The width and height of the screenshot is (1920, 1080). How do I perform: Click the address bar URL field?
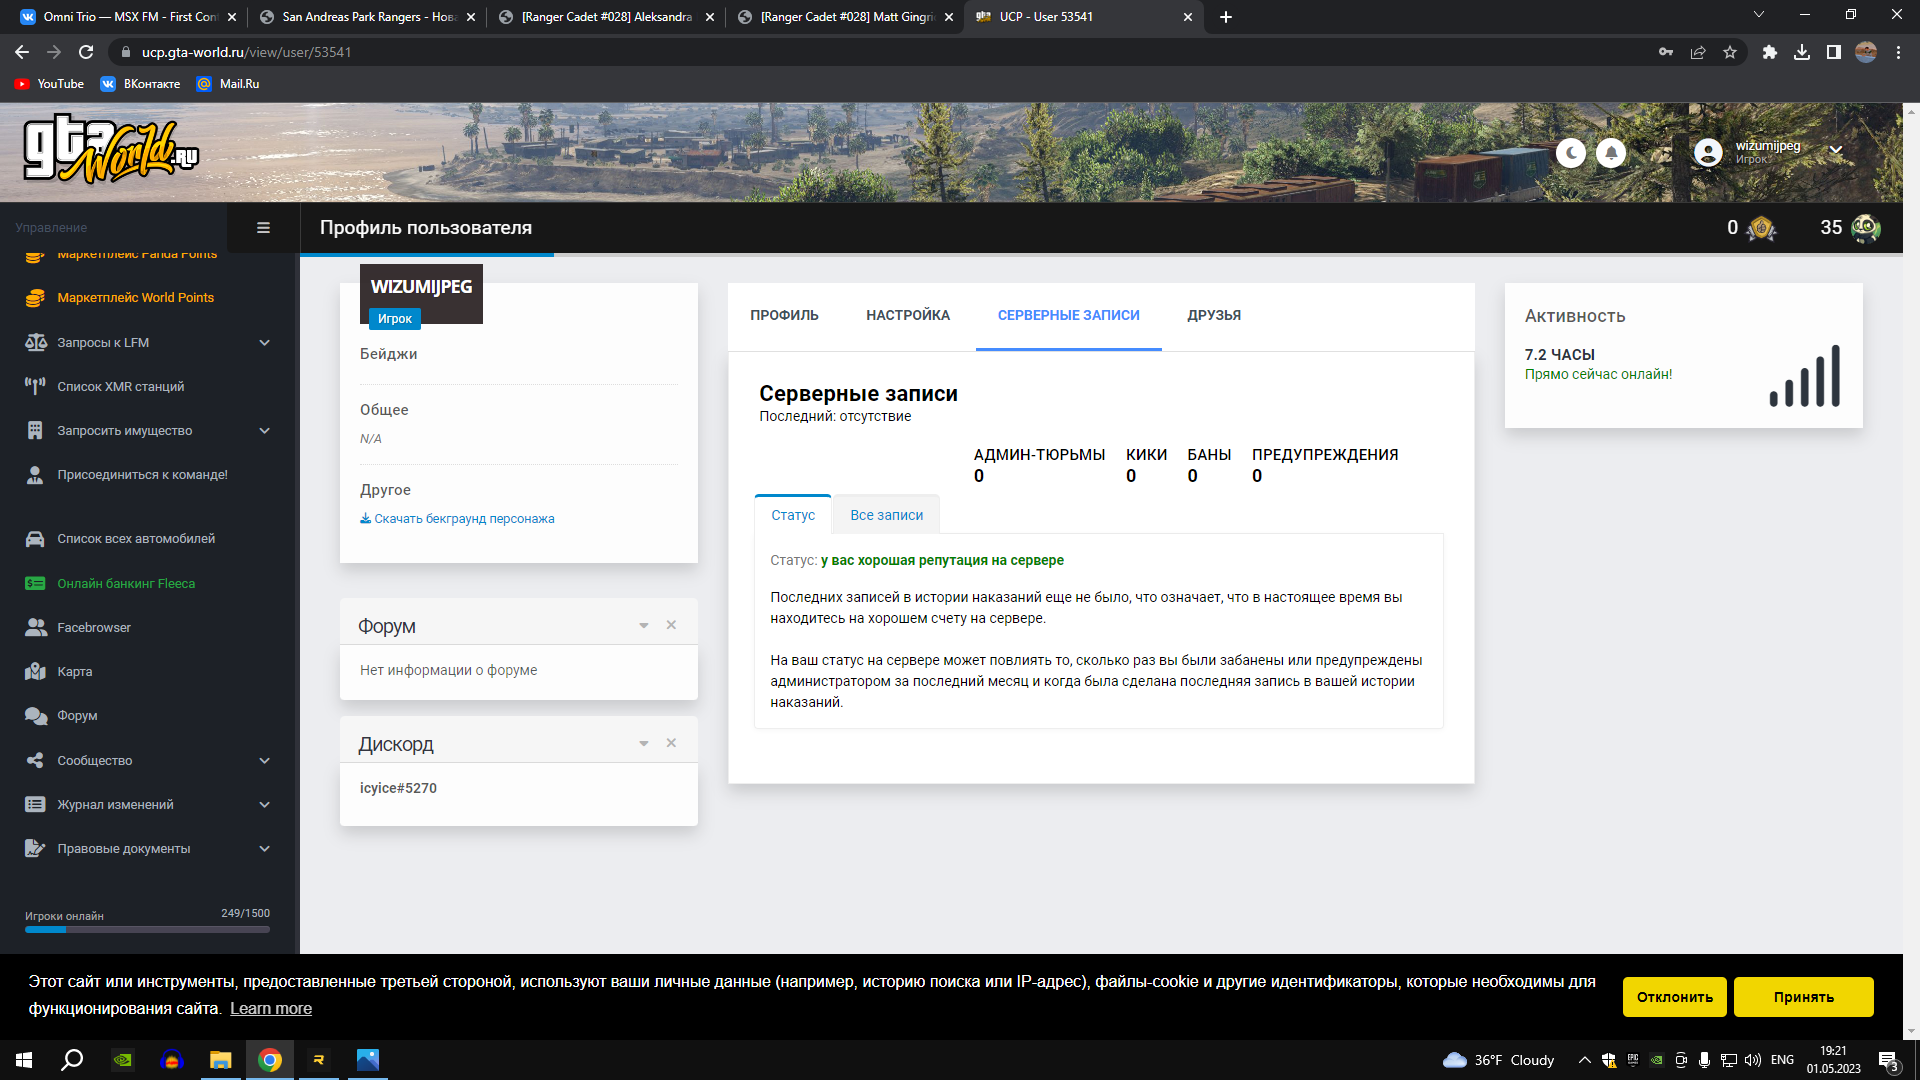click(880, 52)
